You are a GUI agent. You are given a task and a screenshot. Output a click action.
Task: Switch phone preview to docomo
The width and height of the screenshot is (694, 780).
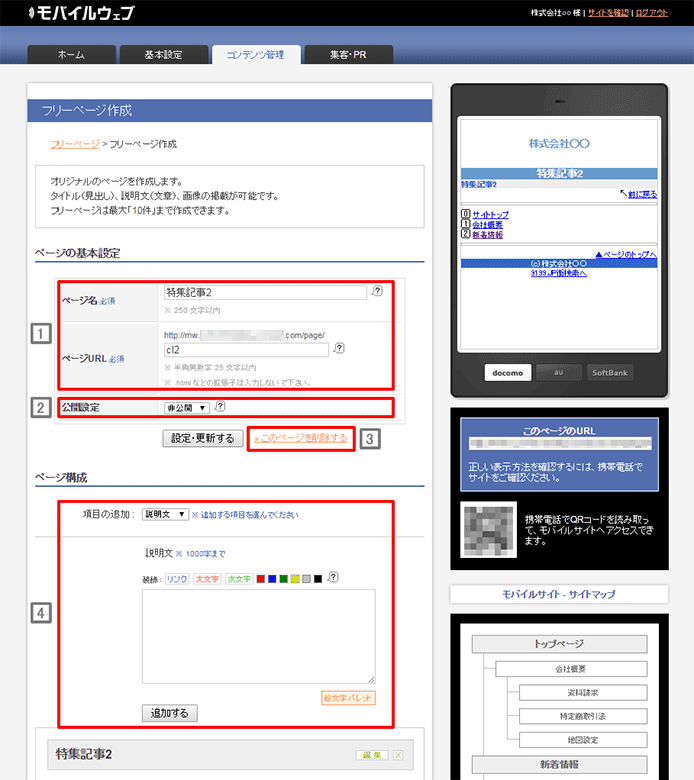[508, 373]
